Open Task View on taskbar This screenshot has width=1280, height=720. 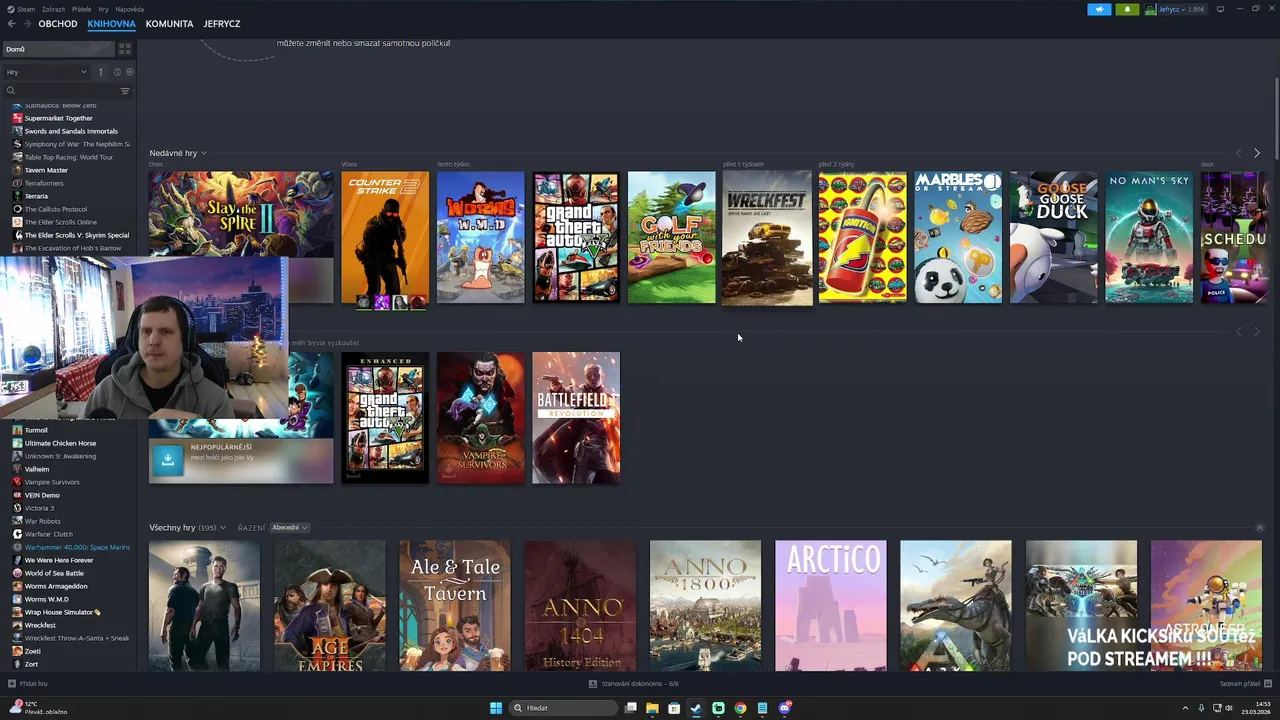[630, 708]
